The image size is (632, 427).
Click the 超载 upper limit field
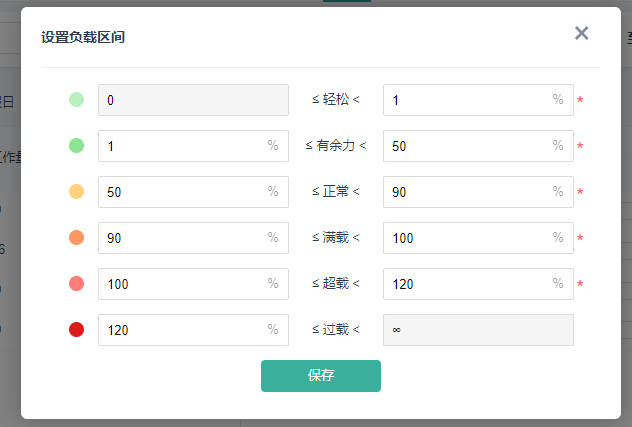467,284
